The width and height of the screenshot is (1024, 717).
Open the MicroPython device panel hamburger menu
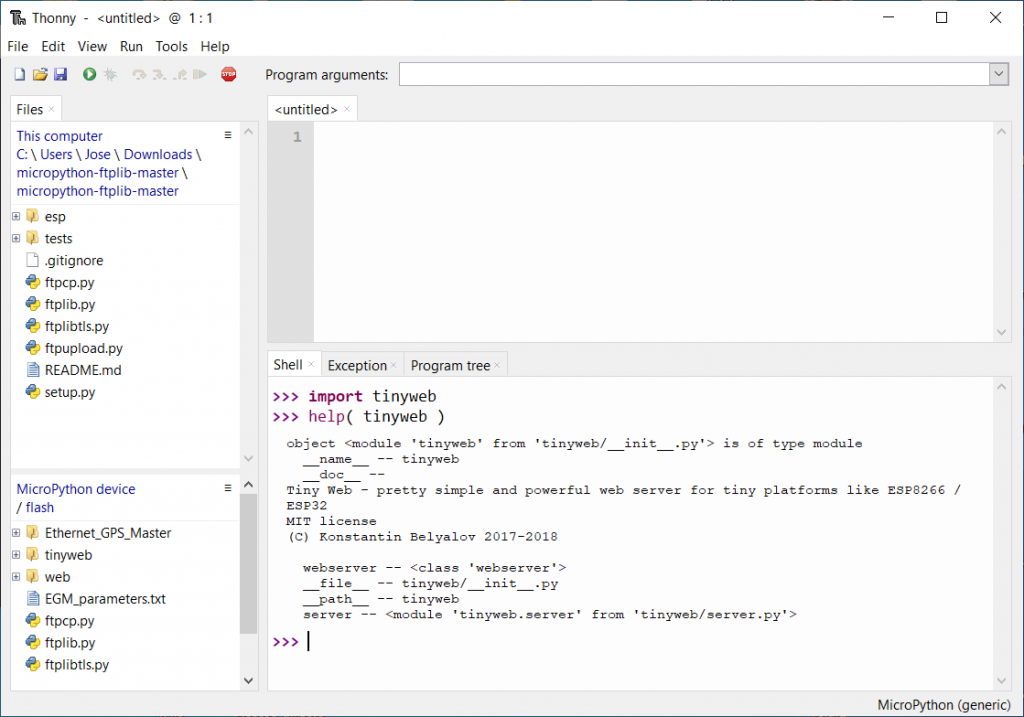coord(227,488)
